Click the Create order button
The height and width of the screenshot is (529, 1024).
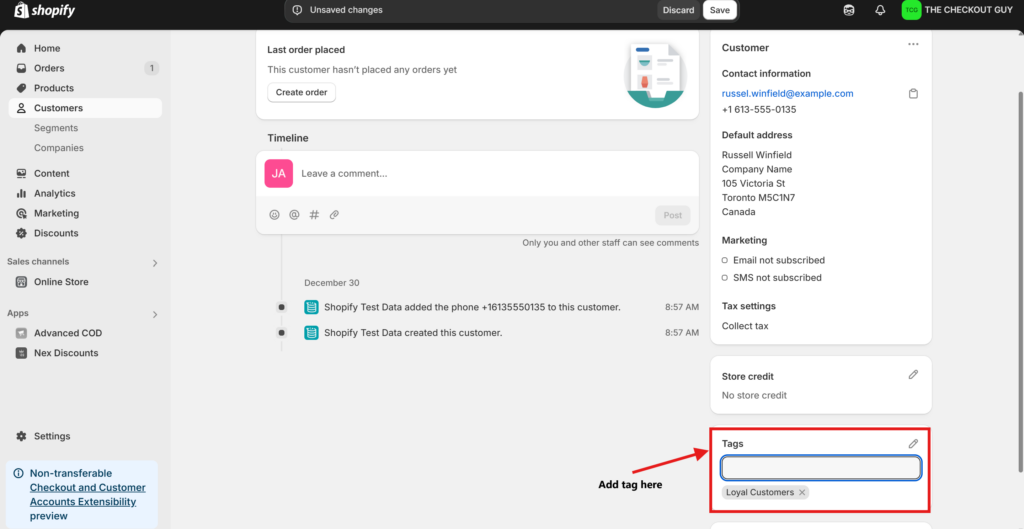tap(302, 92)
